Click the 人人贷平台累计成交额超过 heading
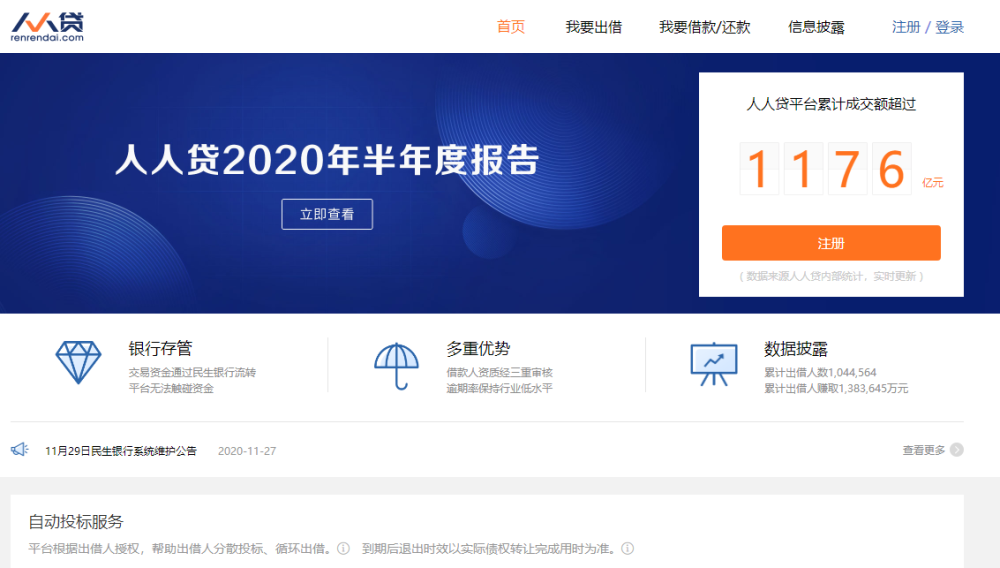The image size is (1000, 568). coord(831,104)
